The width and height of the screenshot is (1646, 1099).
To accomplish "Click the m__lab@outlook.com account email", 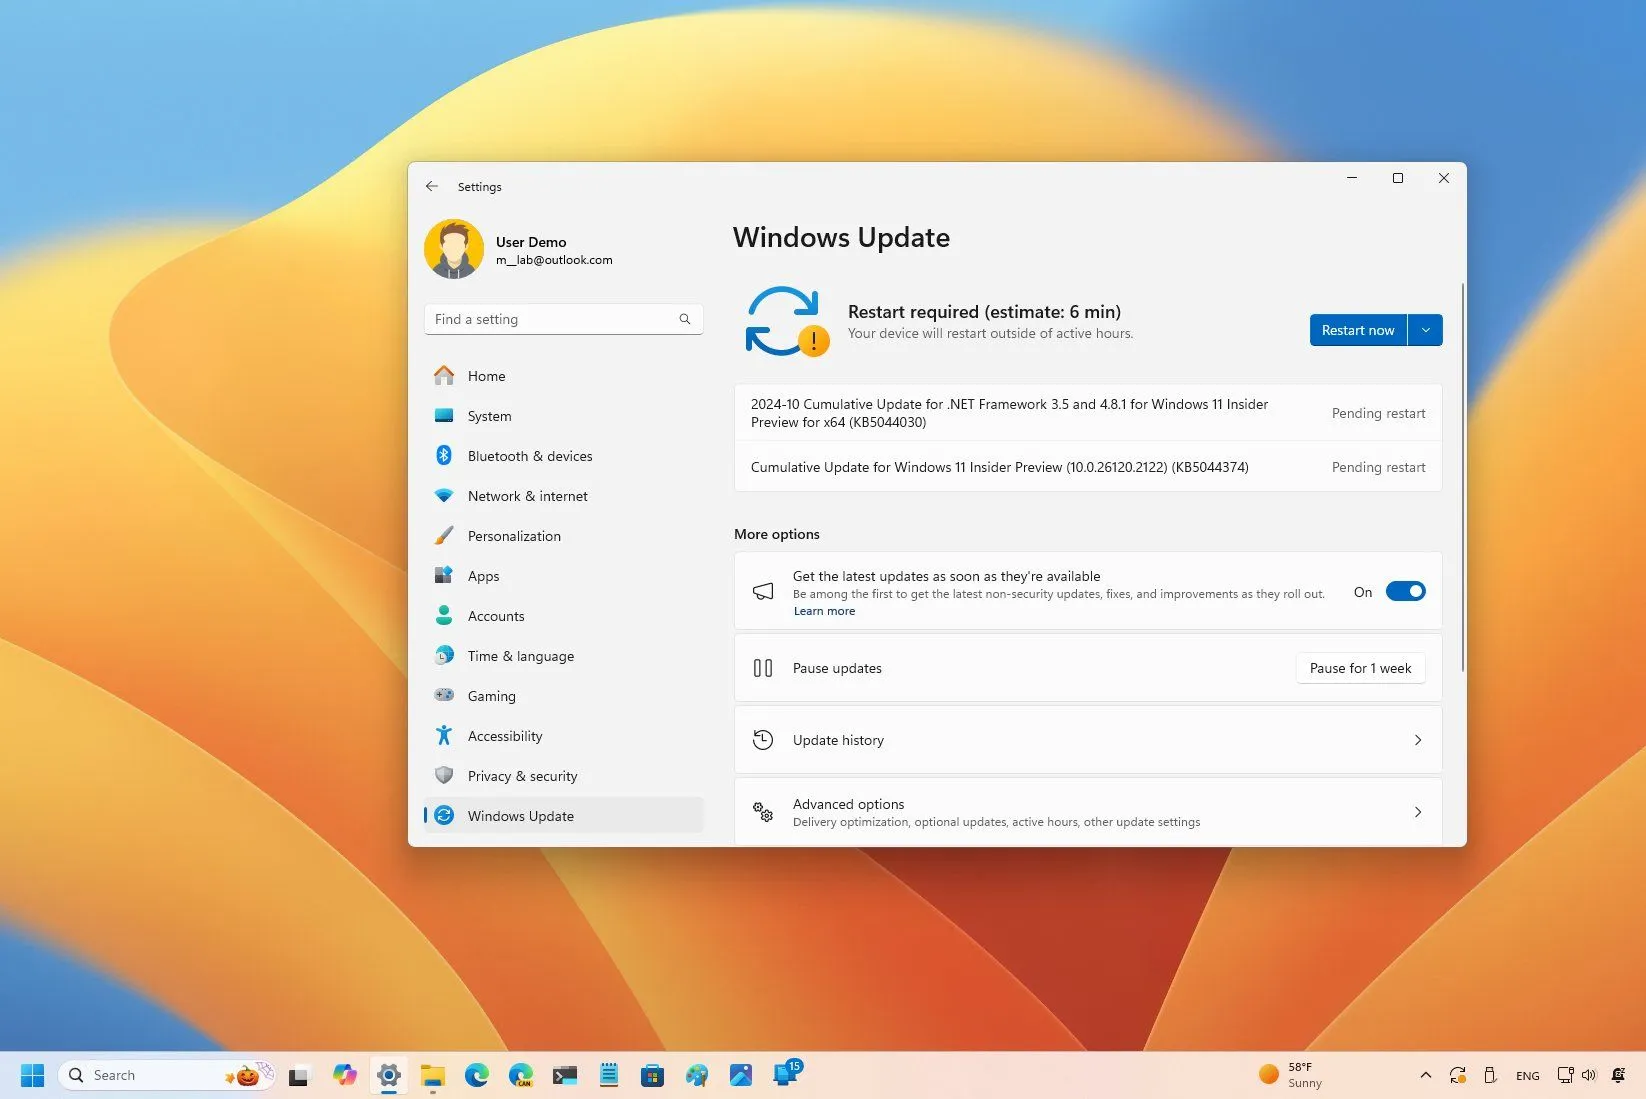I will [554, 260].
